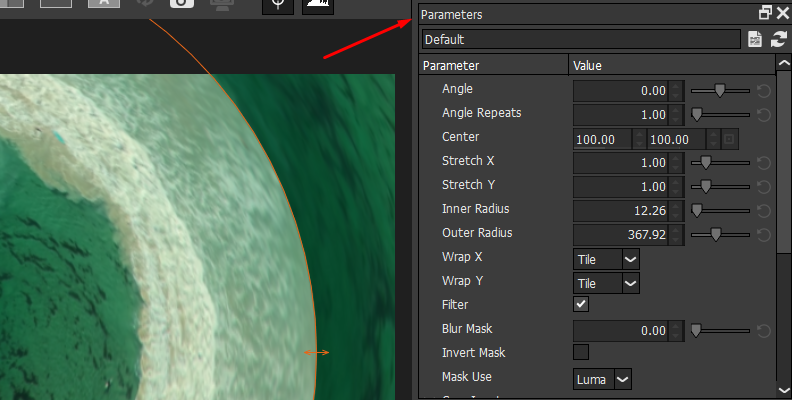Increase Inner Radius with the up stepper
Screen dimensions: 792x400
point(676,206)
